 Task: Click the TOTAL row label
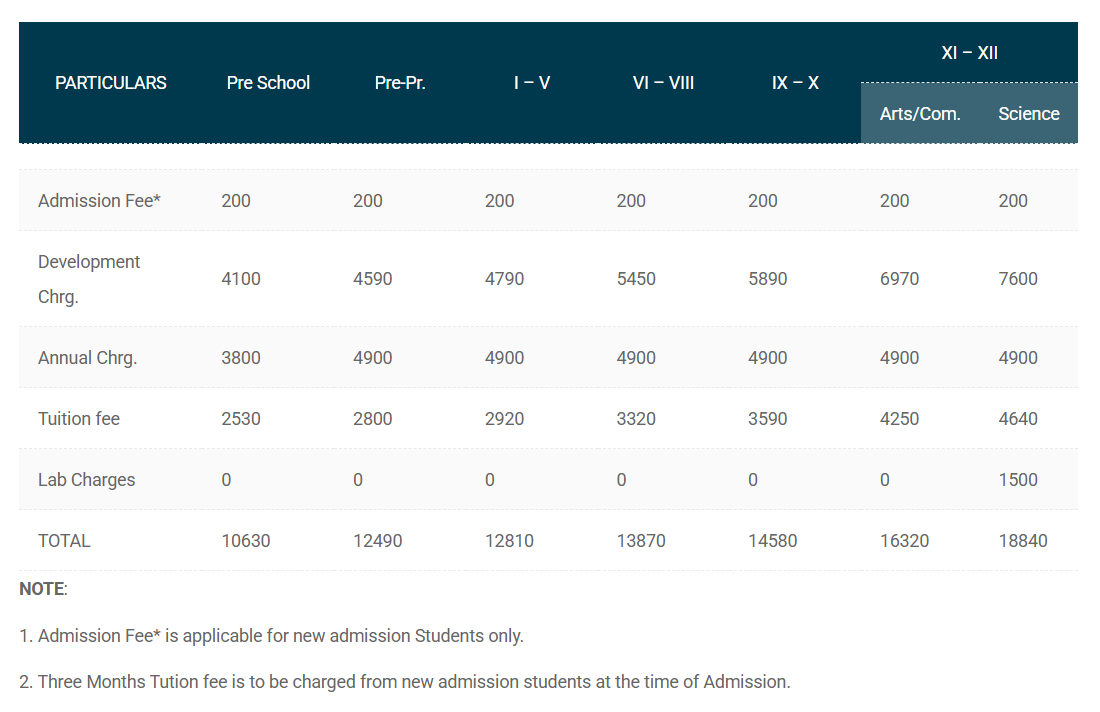click(x=64, y=540)
